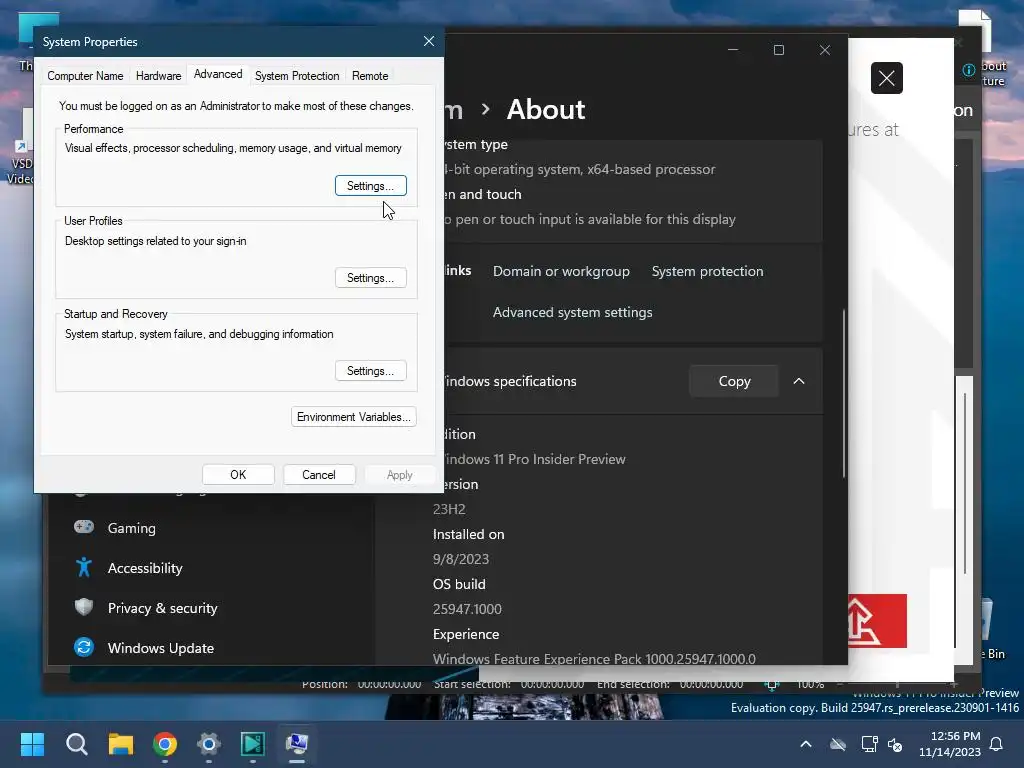Switch to the Remote tab
Screen dimensions: 1024x768
tap(370, 76)
